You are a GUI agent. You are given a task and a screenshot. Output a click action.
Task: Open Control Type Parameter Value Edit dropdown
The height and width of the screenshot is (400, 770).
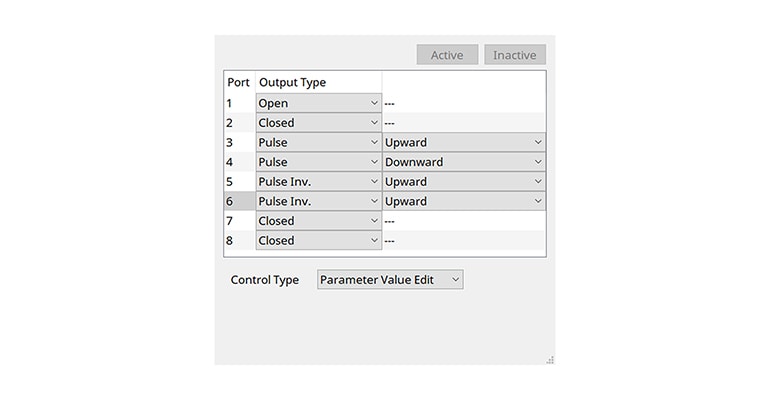tap(390, 280)
